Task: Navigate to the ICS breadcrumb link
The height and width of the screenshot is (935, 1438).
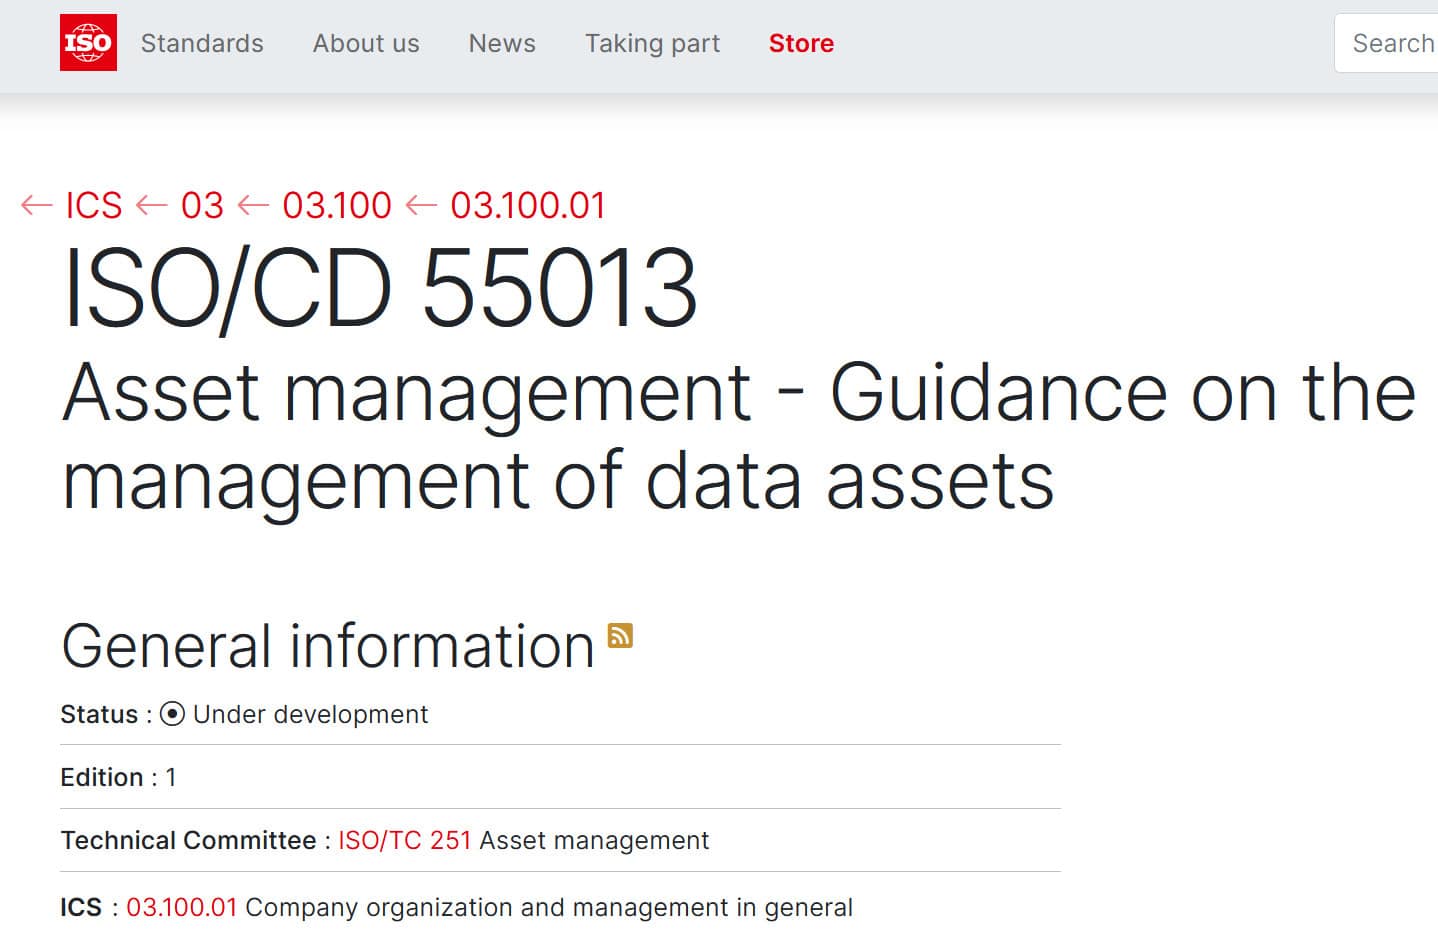Action: (x=94, y=205)
